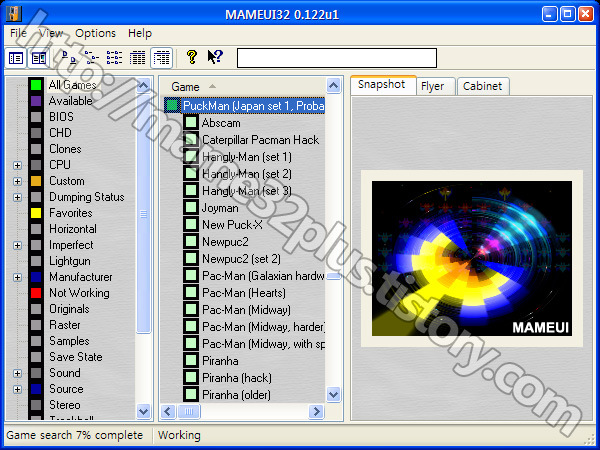Expand the Sound folder node
600x450 pixels.
click(17, 373)
